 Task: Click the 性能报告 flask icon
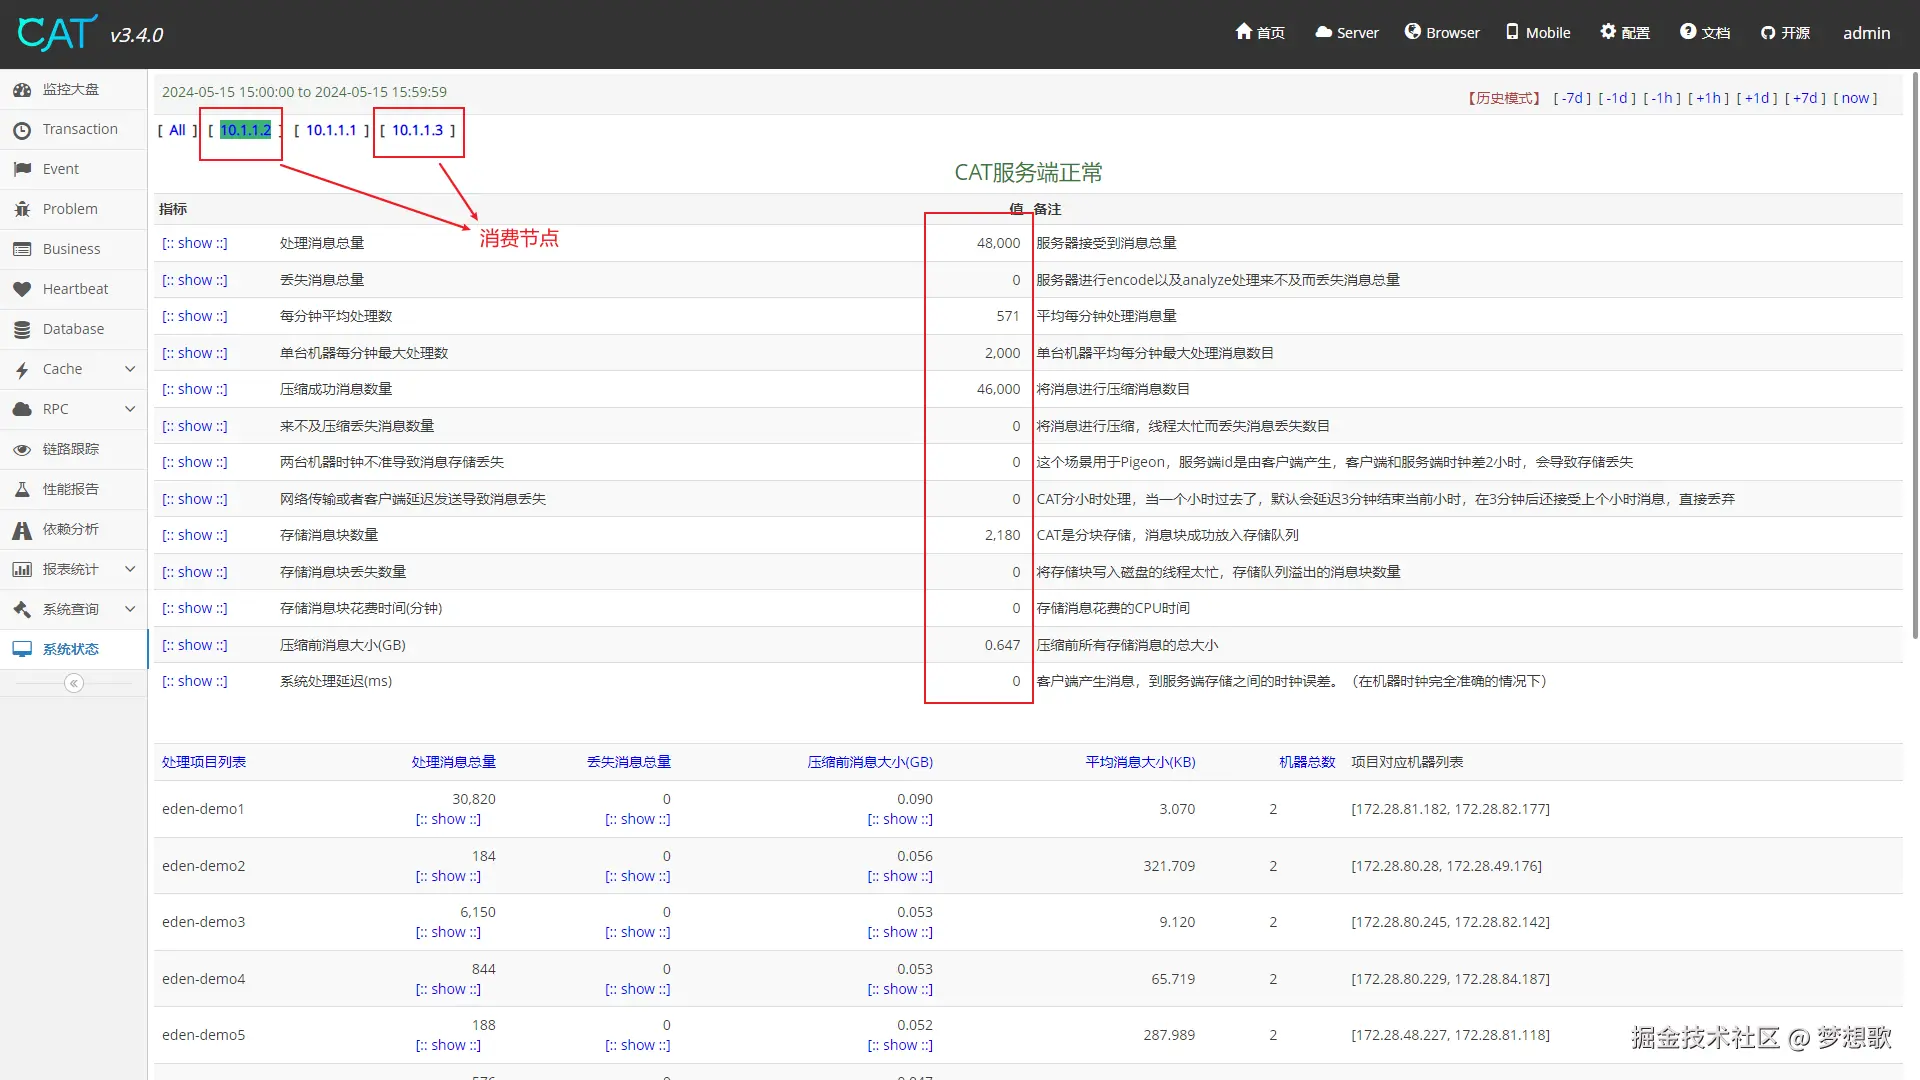click(22, 489)
